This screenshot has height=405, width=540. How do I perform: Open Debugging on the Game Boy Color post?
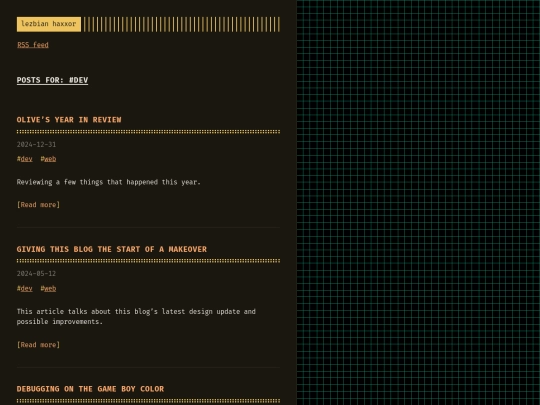[90, 389]
